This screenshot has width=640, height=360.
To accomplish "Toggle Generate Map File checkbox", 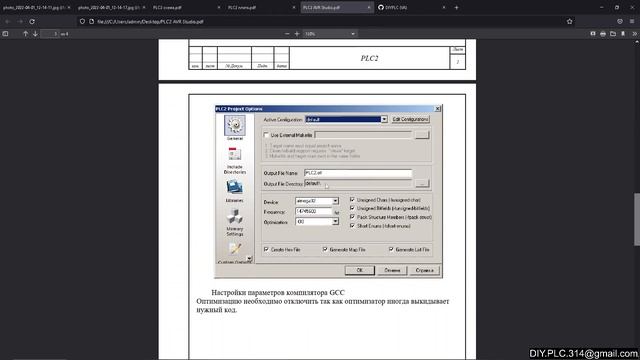I will coord(325,249).
